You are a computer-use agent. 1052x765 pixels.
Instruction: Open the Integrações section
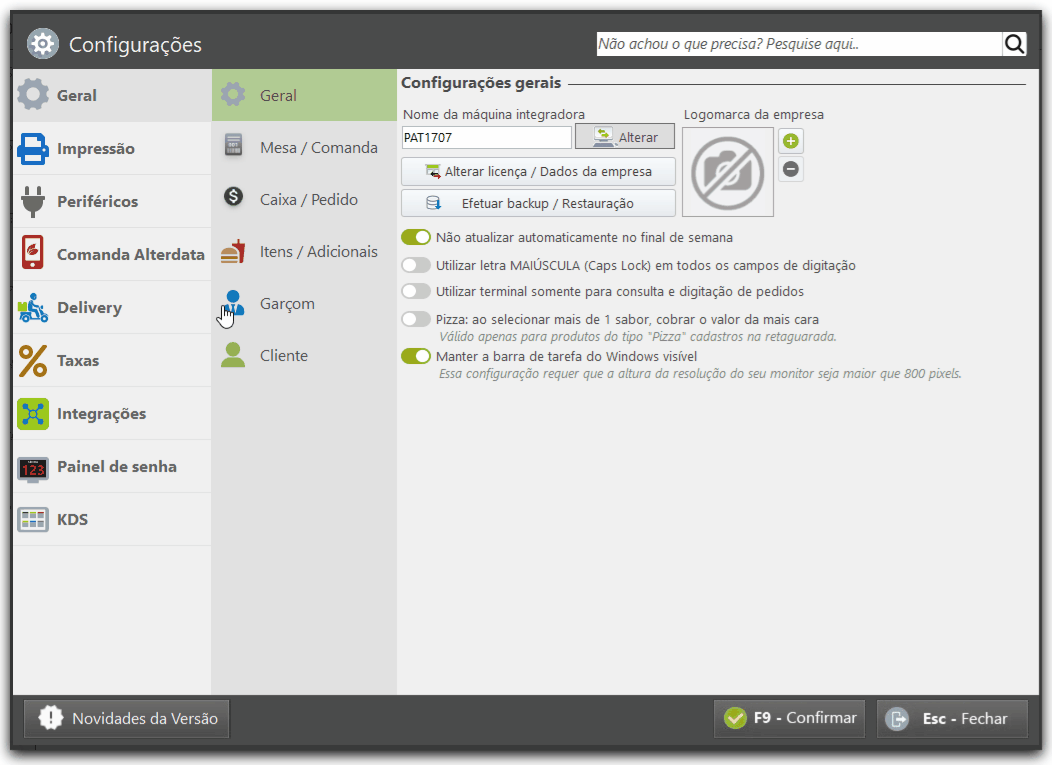[x=112, y=413]
